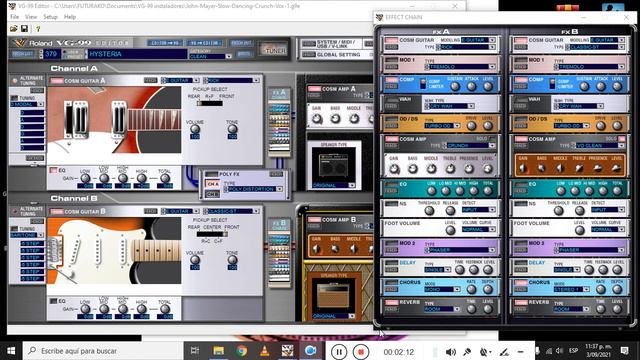Open FX A OD/DS Type TURBO OD dropdown
The image size is (640, 360).
tap(442, 126)
